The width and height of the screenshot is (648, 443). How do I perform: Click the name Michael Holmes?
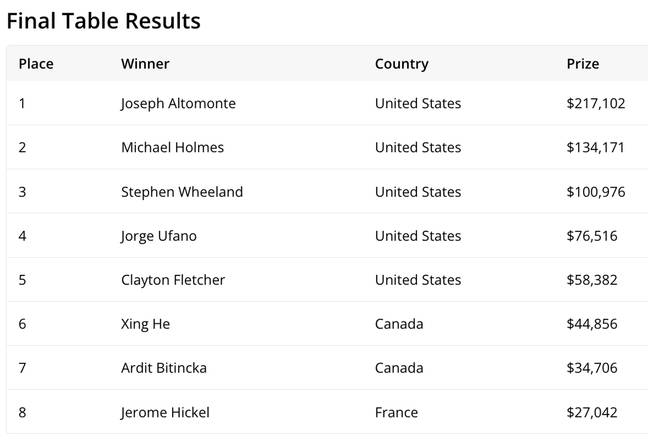pyautogui.click(x=172, y=148)
